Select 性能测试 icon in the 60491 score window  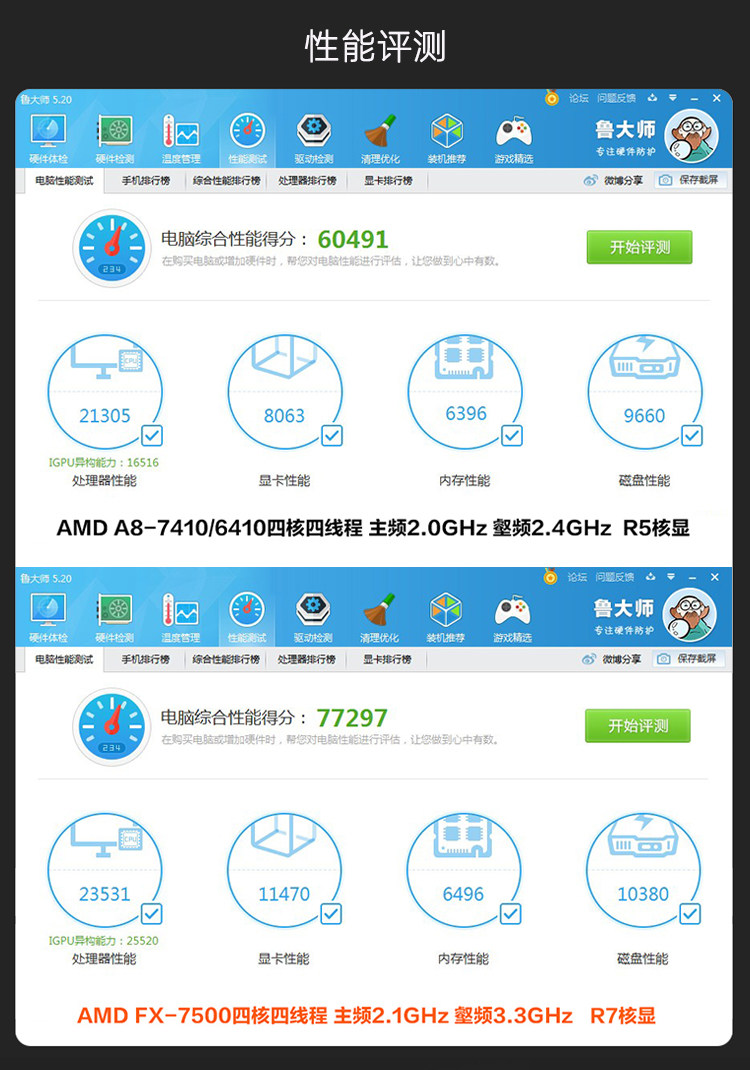click(x=247, y=139)
